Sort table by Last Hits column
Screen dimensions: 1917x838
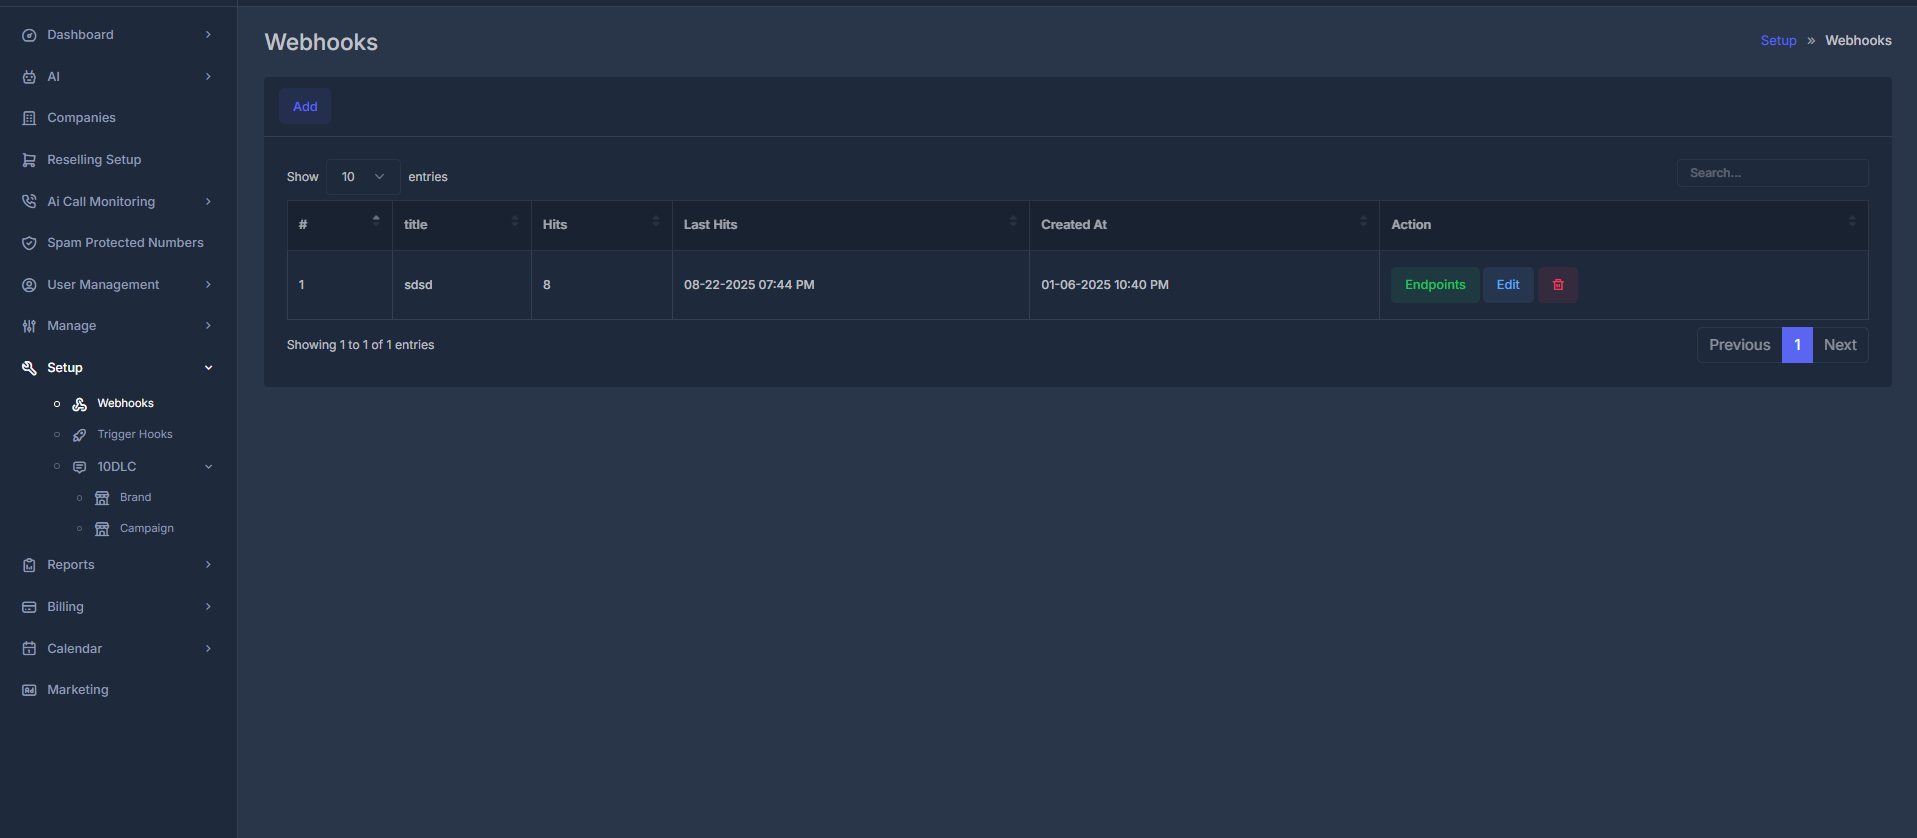coord(850,225)
